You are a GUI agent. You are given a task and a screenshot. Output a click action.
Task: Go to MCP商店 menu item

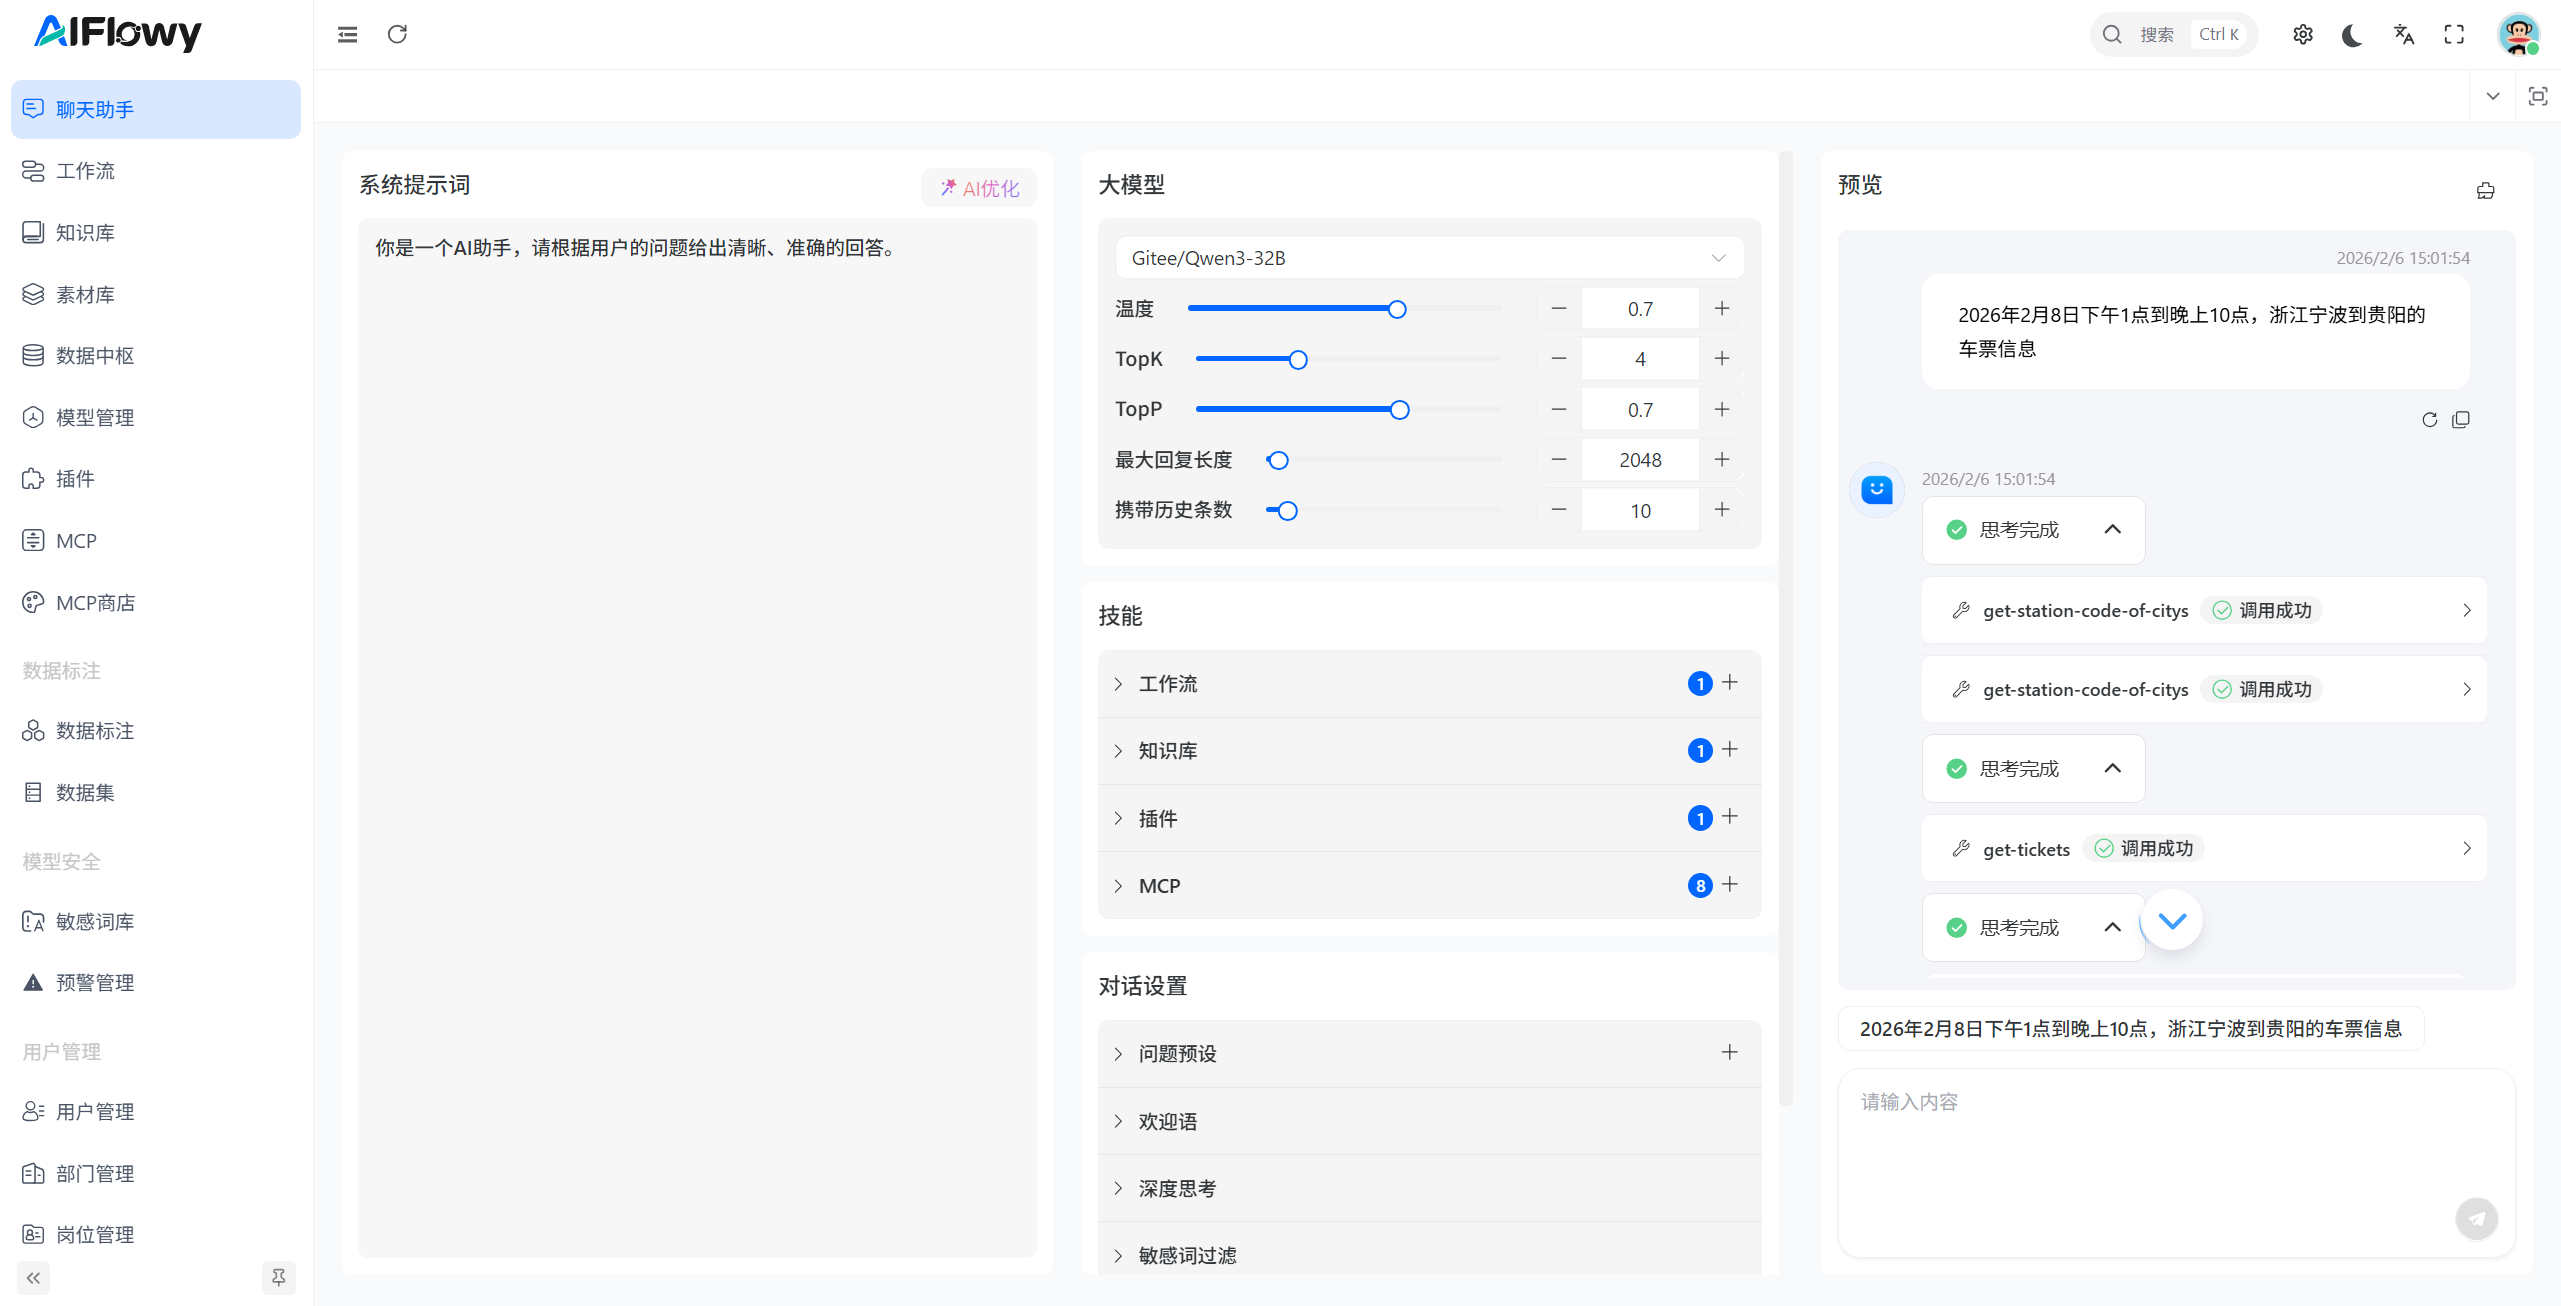[95, 602]
